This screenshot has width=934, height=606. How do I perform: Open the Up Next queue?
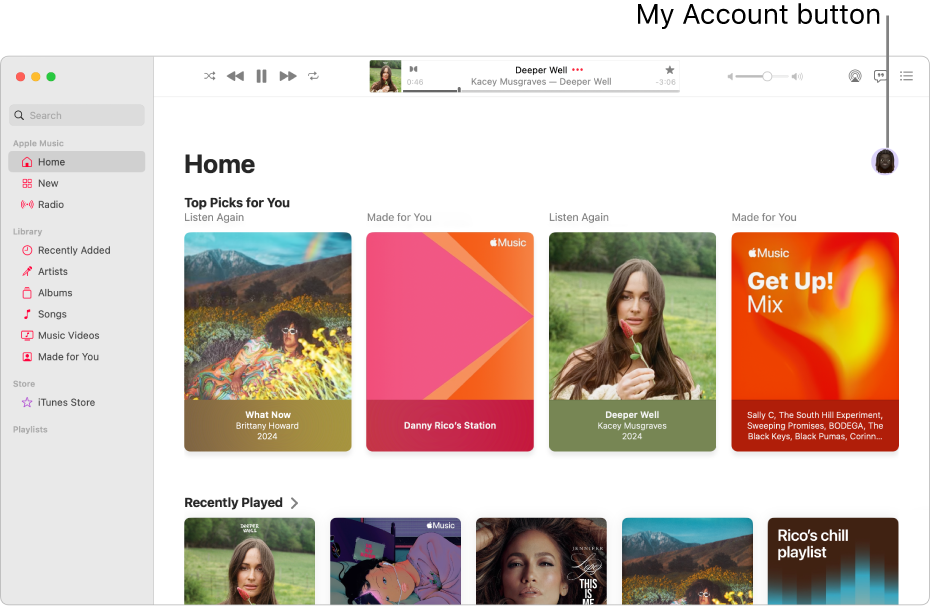click(906, 76)
